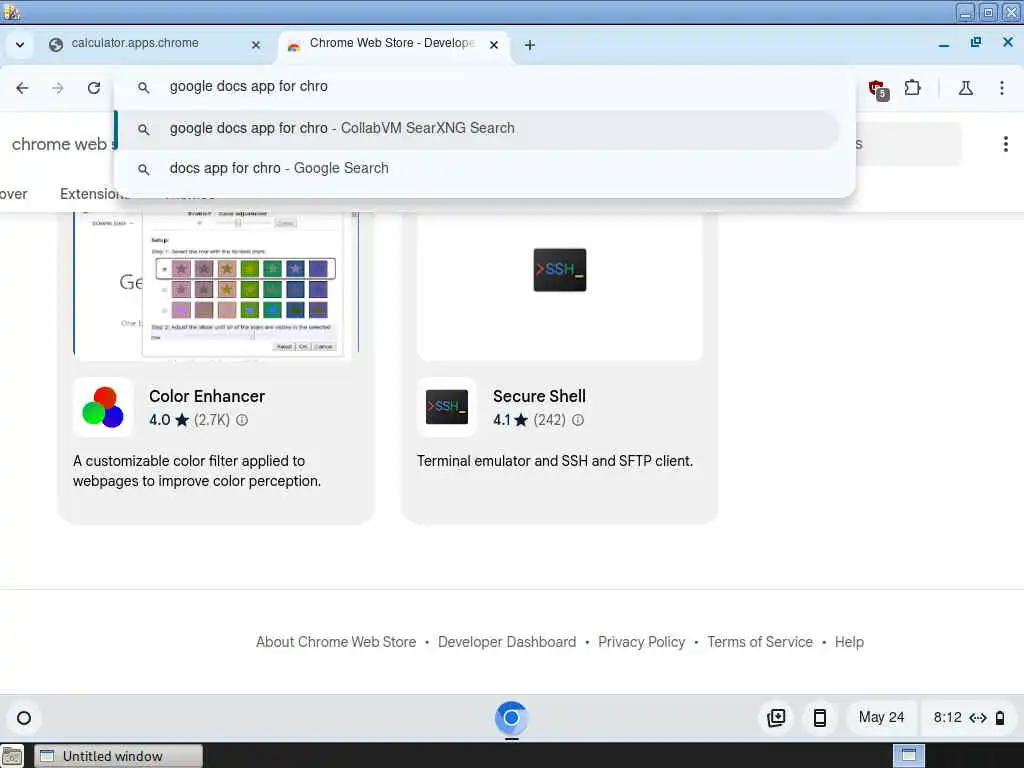Click the Secure Shell description text
Screen dimensions: 1024x768
coord(554,461)
